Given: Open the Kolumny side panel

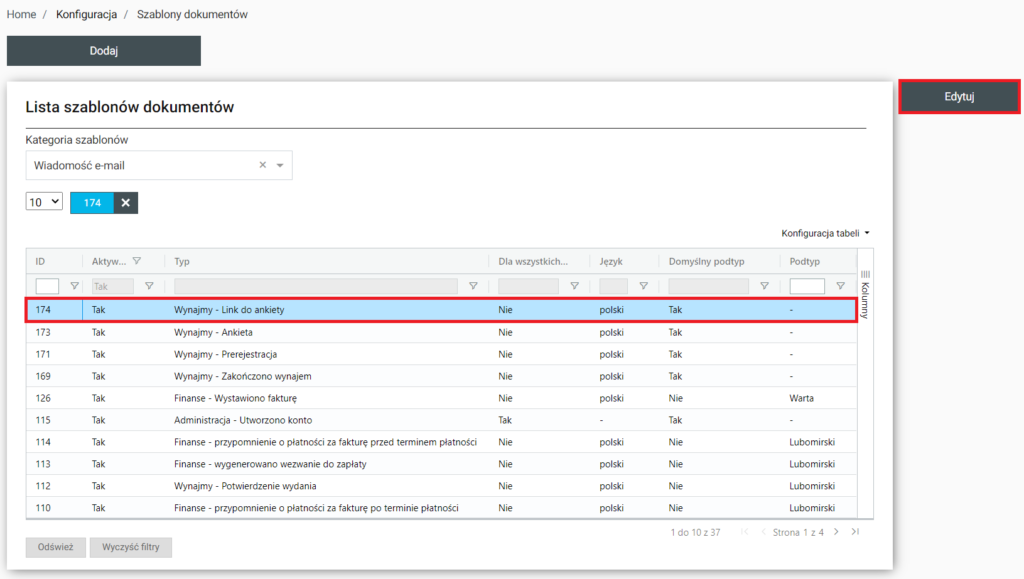Looking at the screenshot, I should [x=866, y=293].
